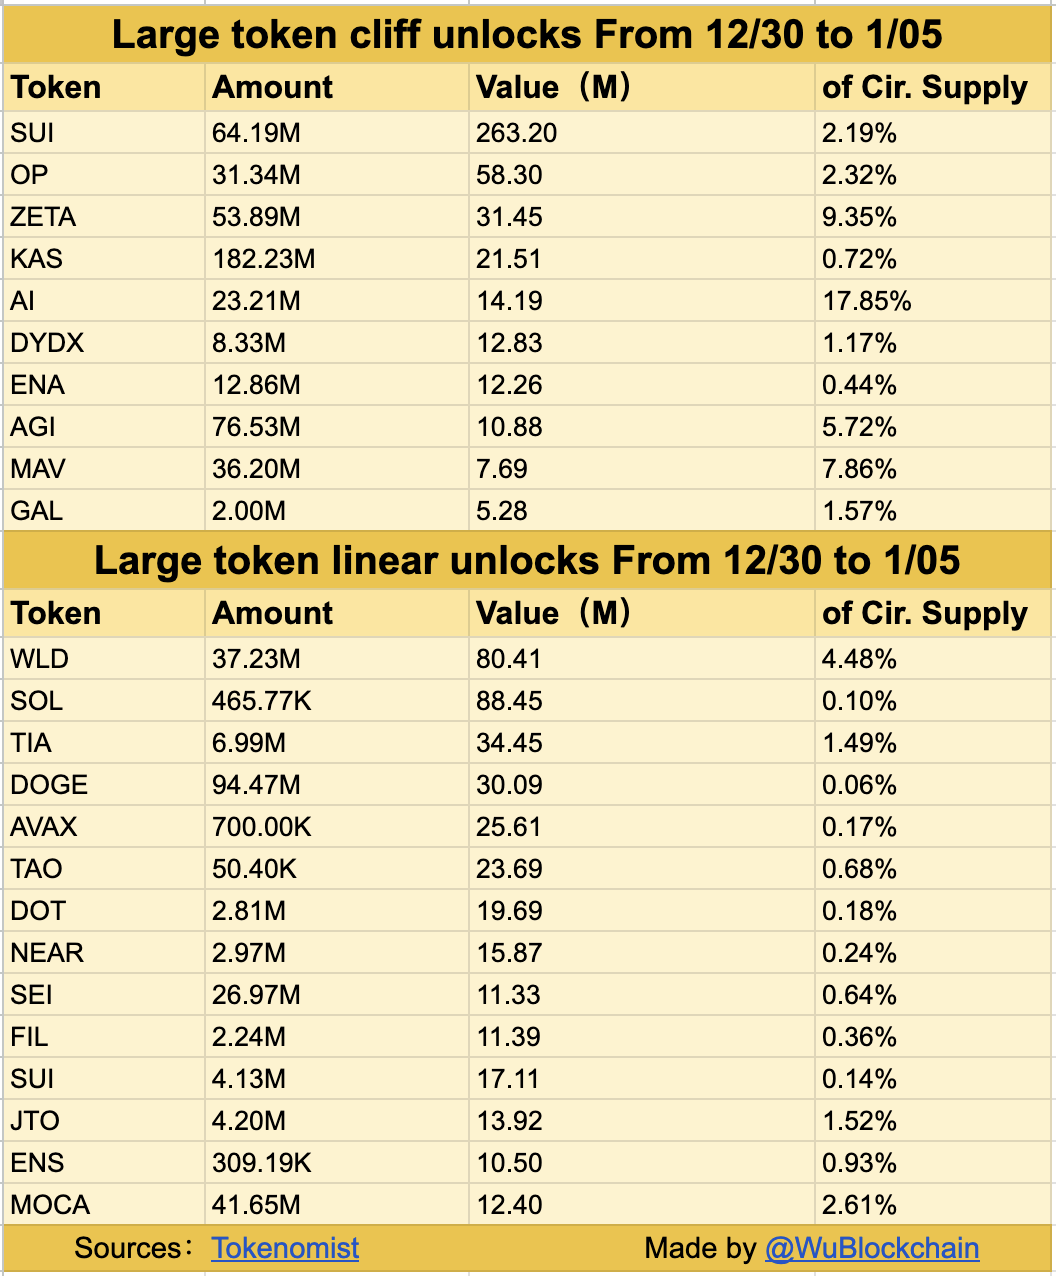The height and width of the screenshot is (1276, 1056).
Task: Click the MOCA supply 2.61% cell
Action: (859, 1205)
